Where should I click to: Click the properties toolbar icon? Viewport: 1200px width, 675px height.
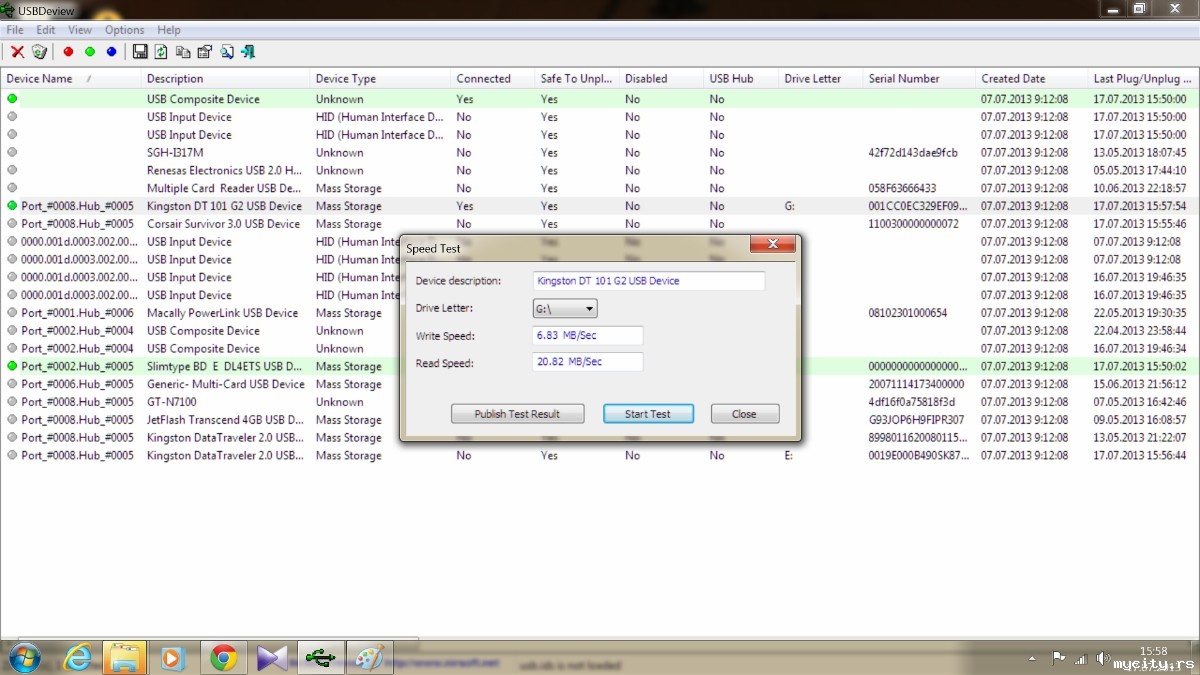(x=205, y=52)
